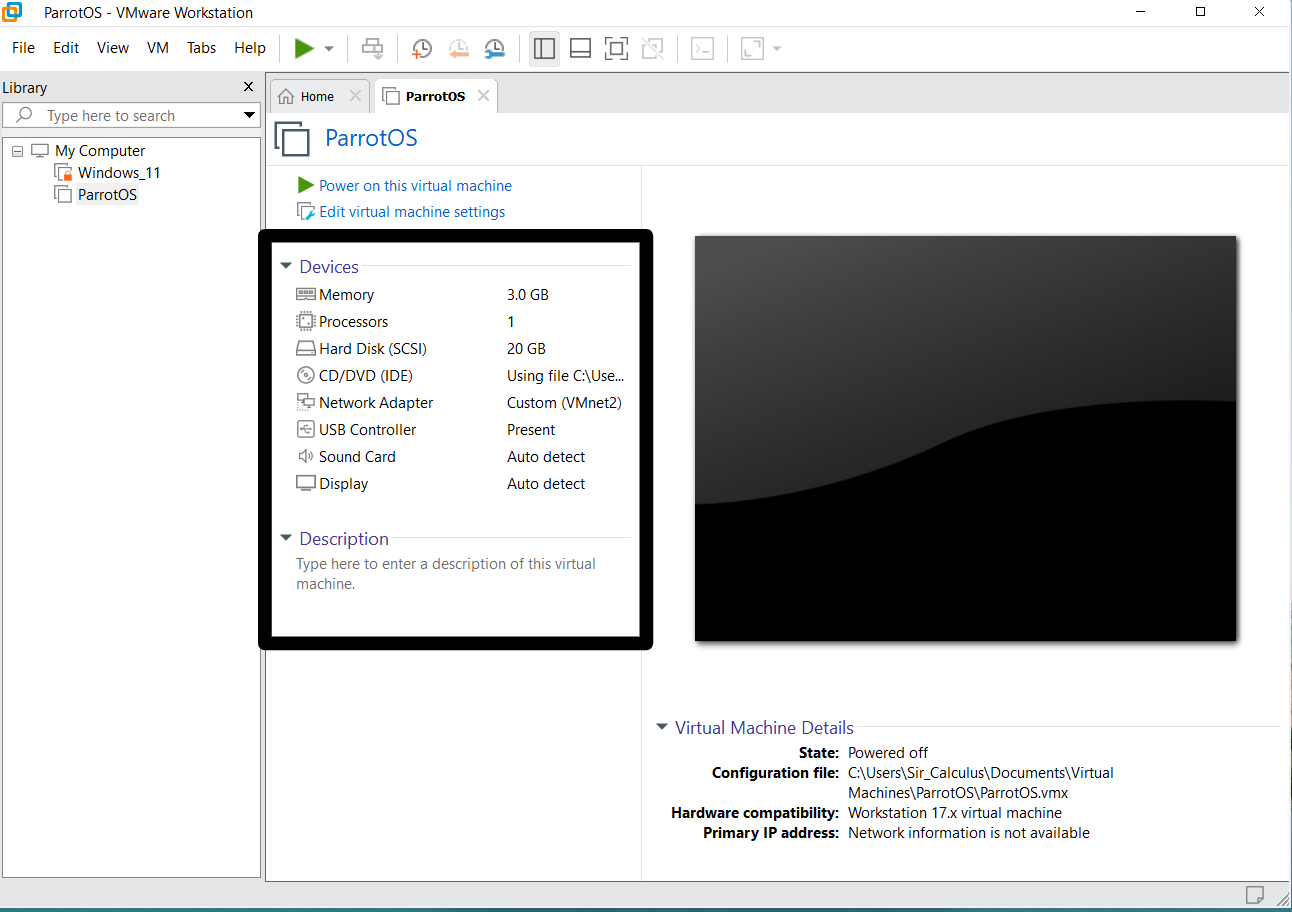1292x912 pixels.
Task: Close the Home tab
Action: click(355, 96)
